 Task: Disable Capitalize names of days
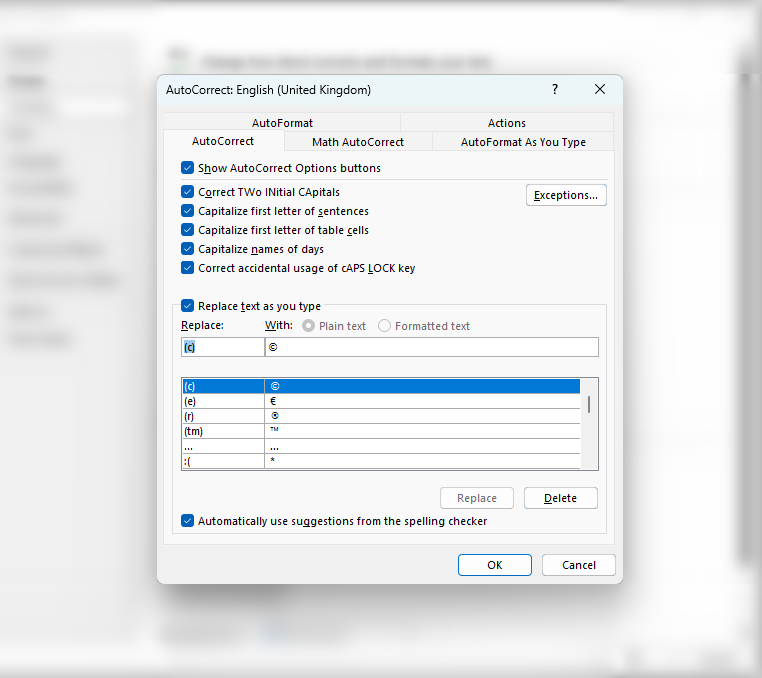click(187, 249)
